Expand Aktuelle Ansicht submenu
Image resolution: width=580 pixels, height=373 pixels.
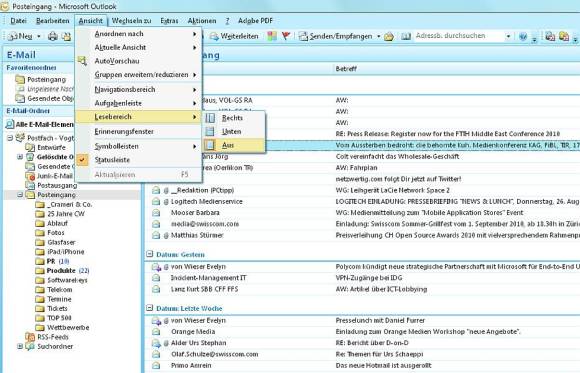pos(139,47)
